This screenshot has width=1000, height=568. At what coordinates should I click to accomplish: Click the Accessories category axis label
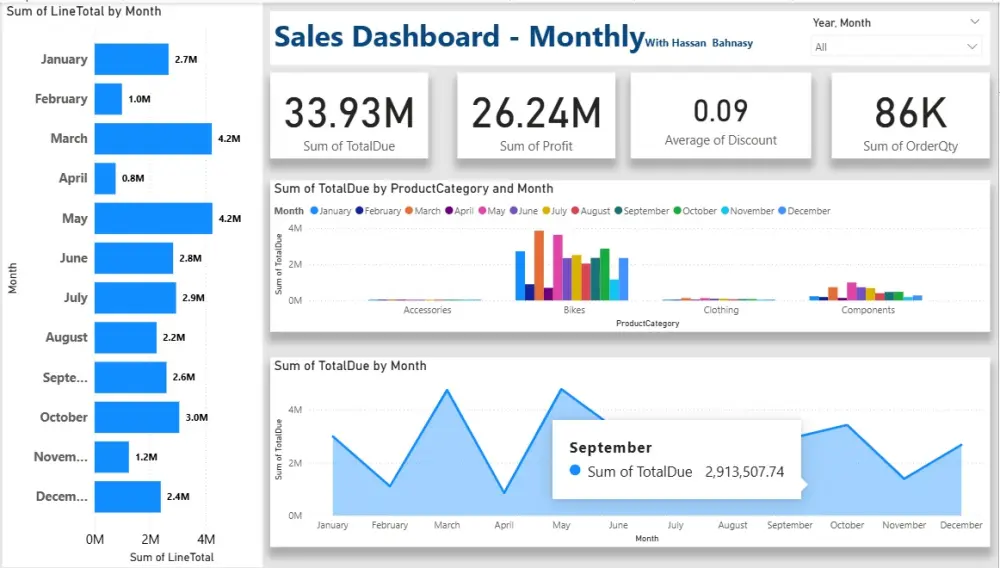pos(427,310)
